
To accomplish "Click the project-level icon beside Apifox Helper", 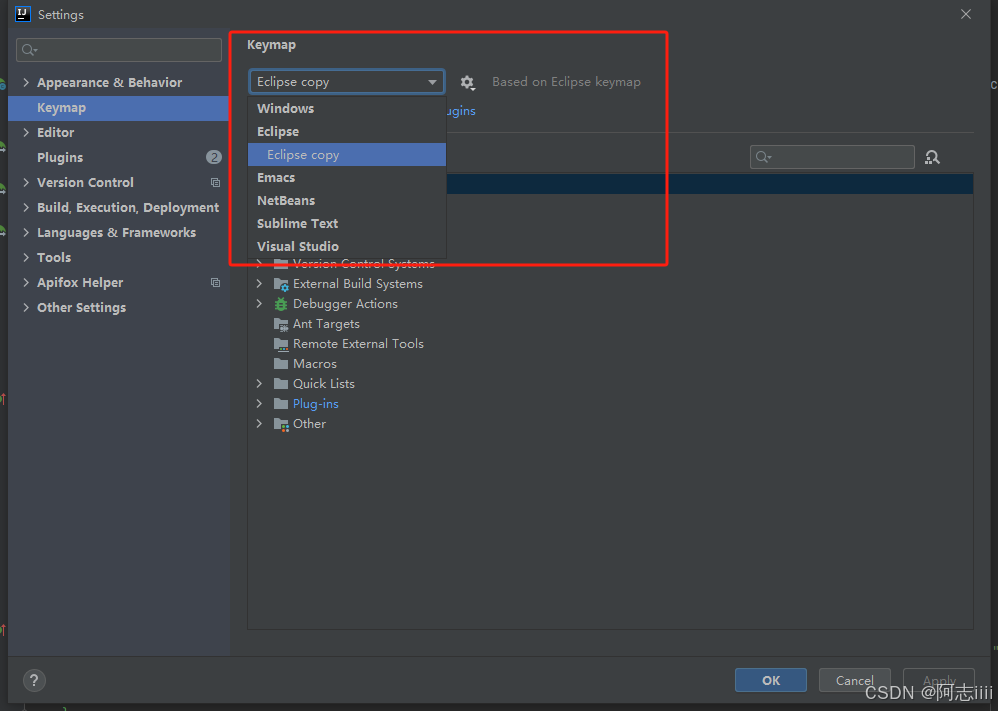I will [x=215, y=283].
